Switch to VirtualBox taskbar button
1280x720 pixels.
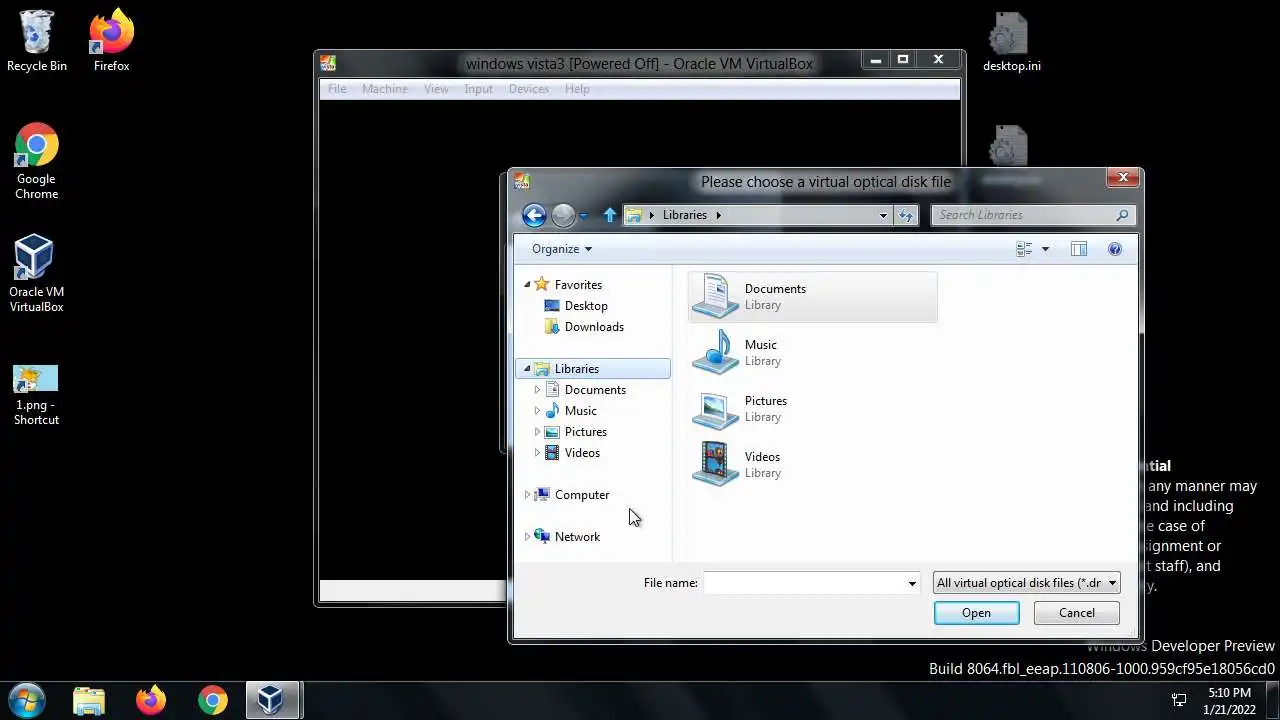pos(270,700)
